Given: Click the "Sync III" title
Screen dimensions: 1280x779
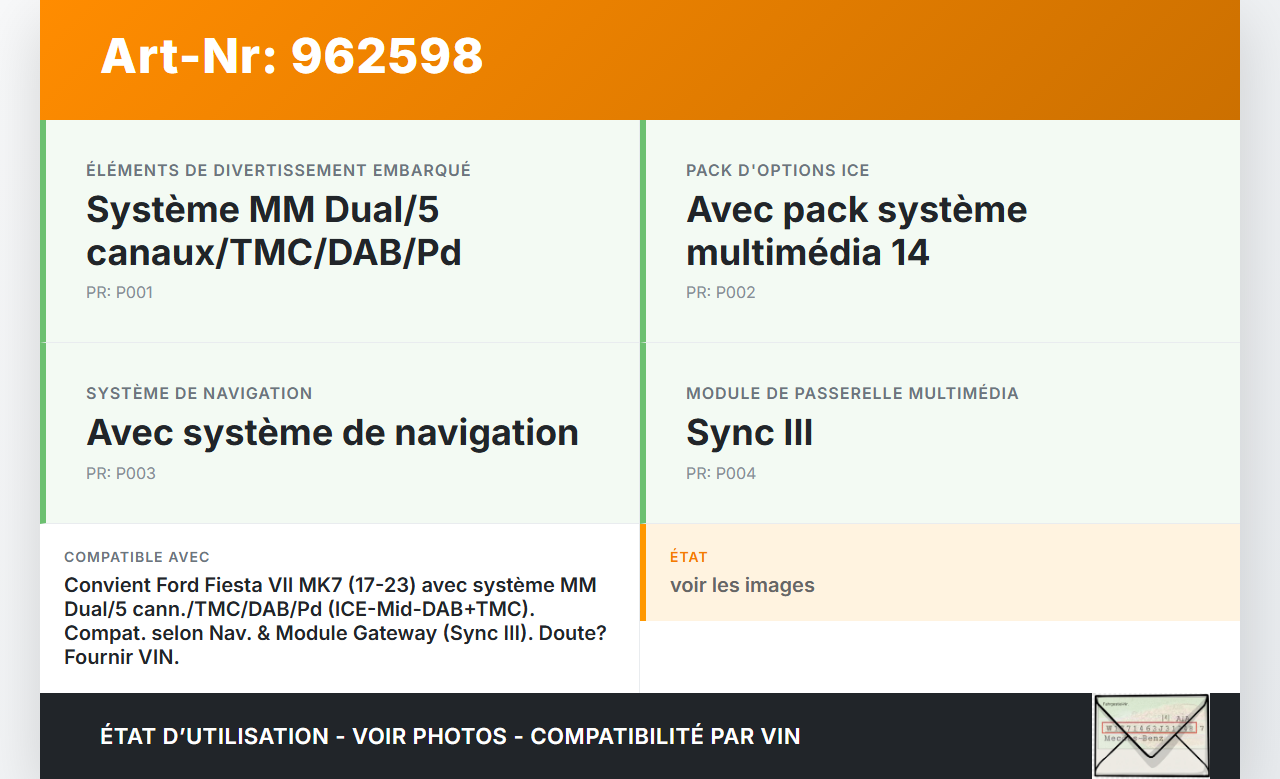Looking at the screenshot, I should (749, 432).
